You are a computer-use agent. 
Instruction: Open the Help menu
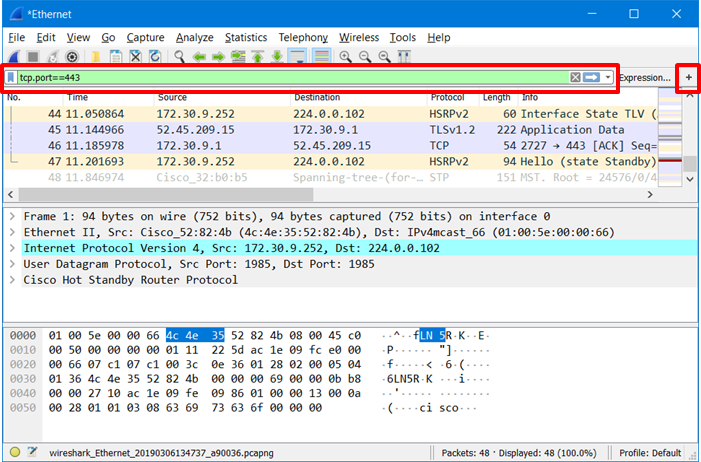pos(439,38)
